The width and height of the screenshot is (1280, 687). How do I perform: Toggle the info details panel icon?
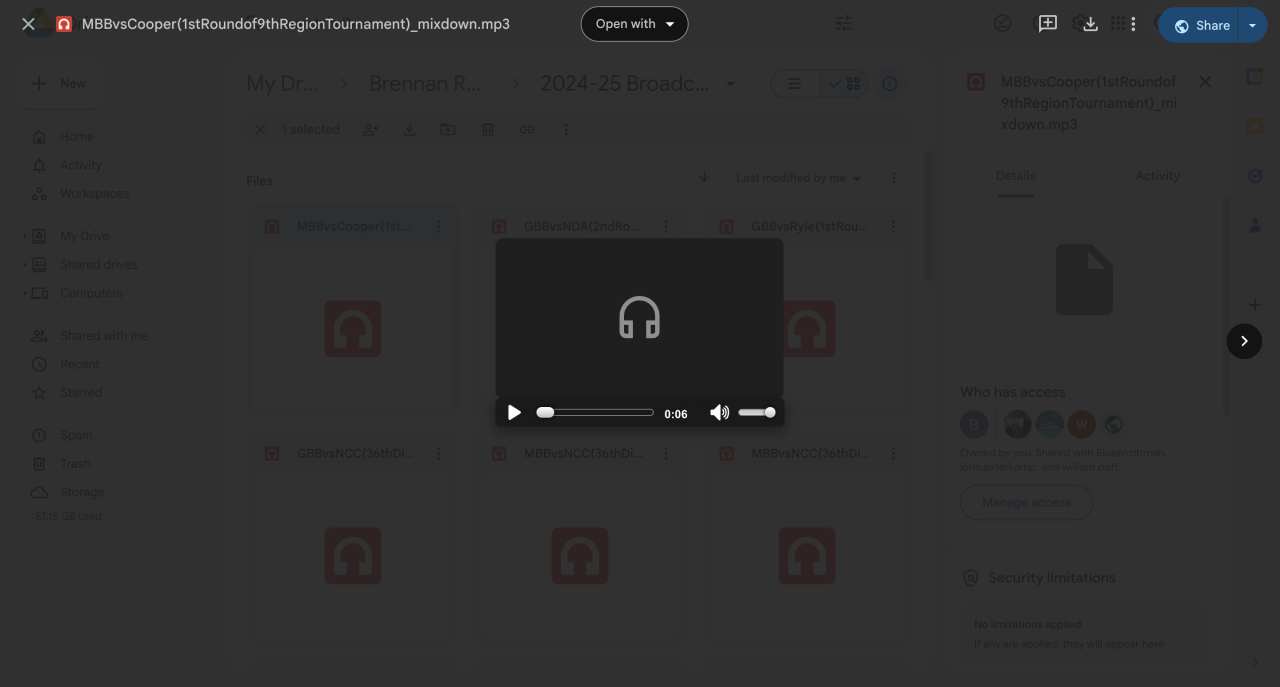[889, 84]
